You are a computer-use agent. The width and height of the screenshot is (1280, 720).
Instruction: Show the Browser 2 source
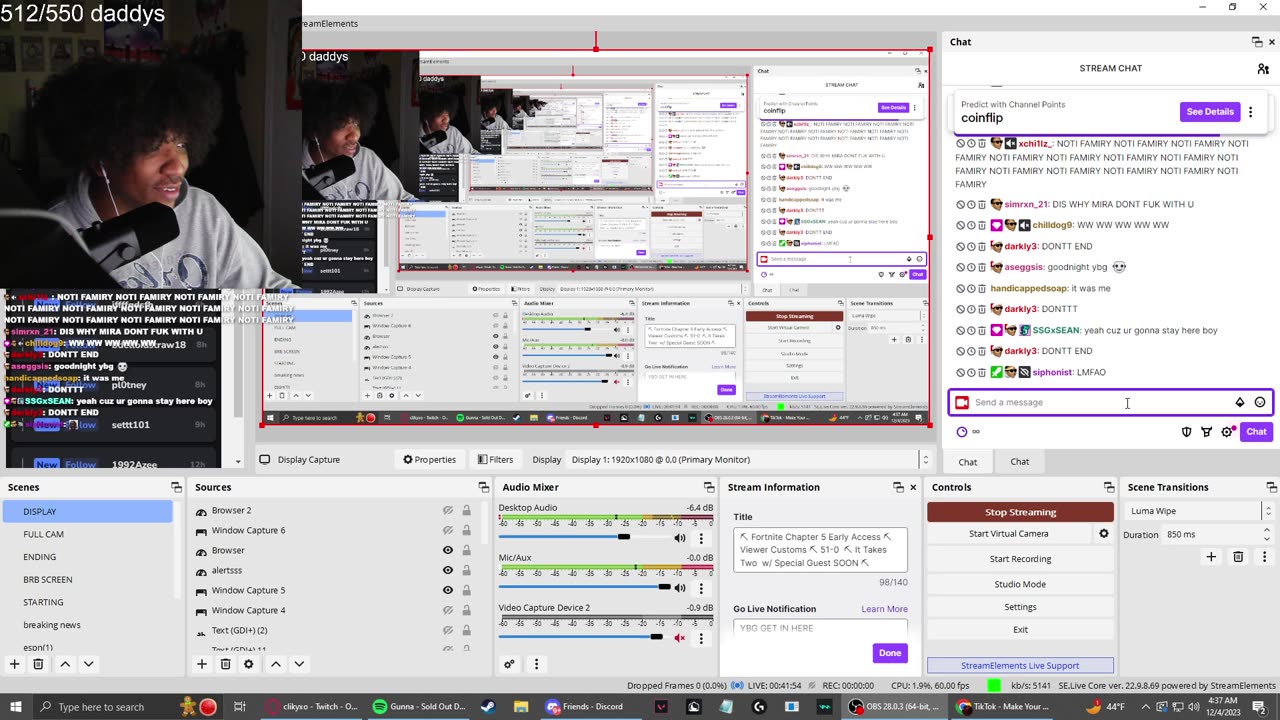[x=448, y=511]
